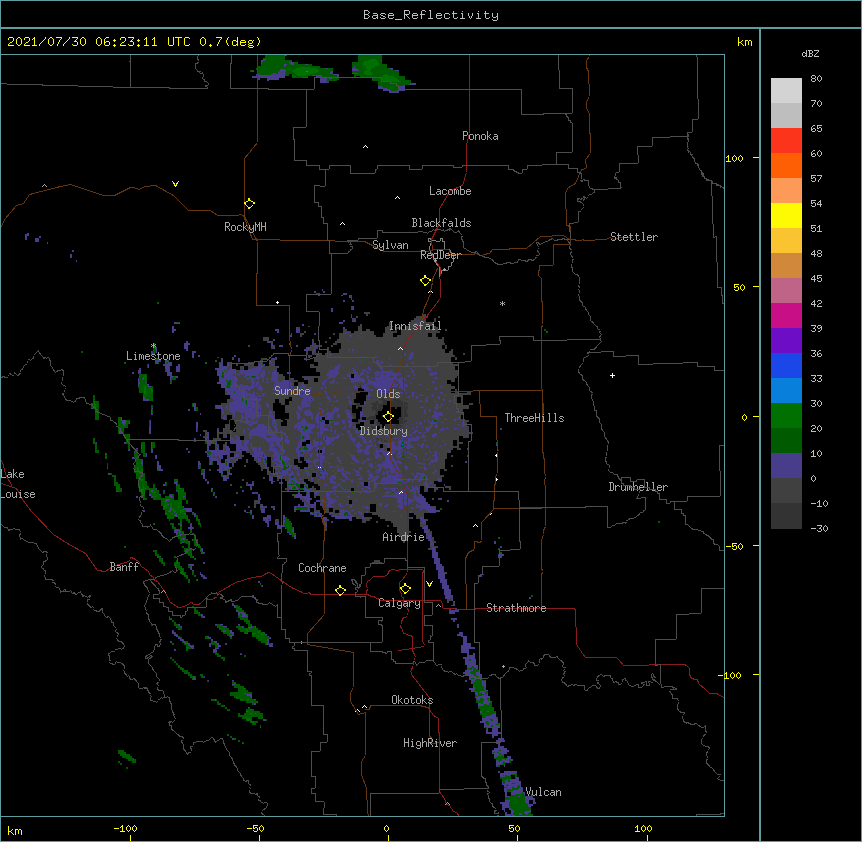This screenshot has width=862, height=842.
Task: Click the Banff town label
Action: (124, 567)
